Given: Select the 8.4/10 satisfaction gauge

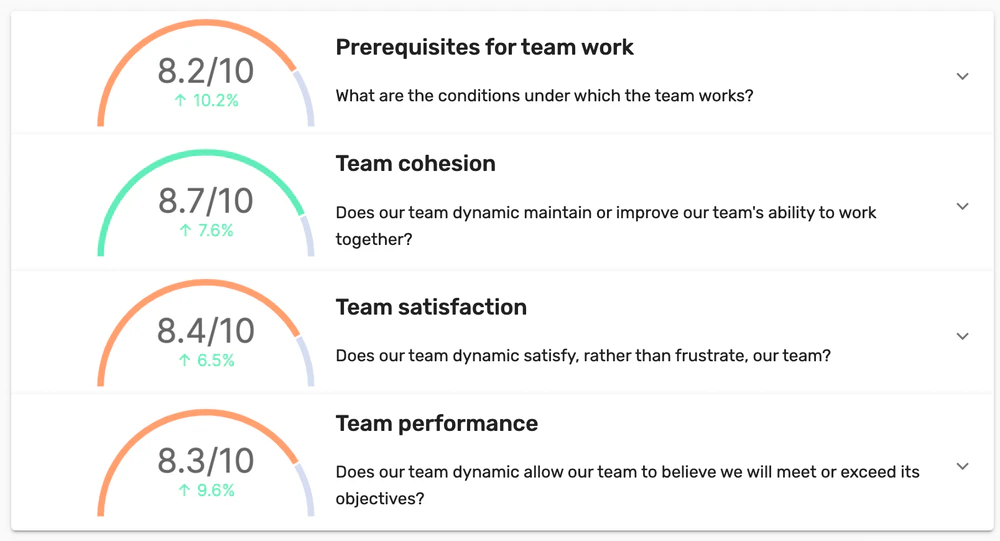Looking at the screenshot, I should coord(206,331).
